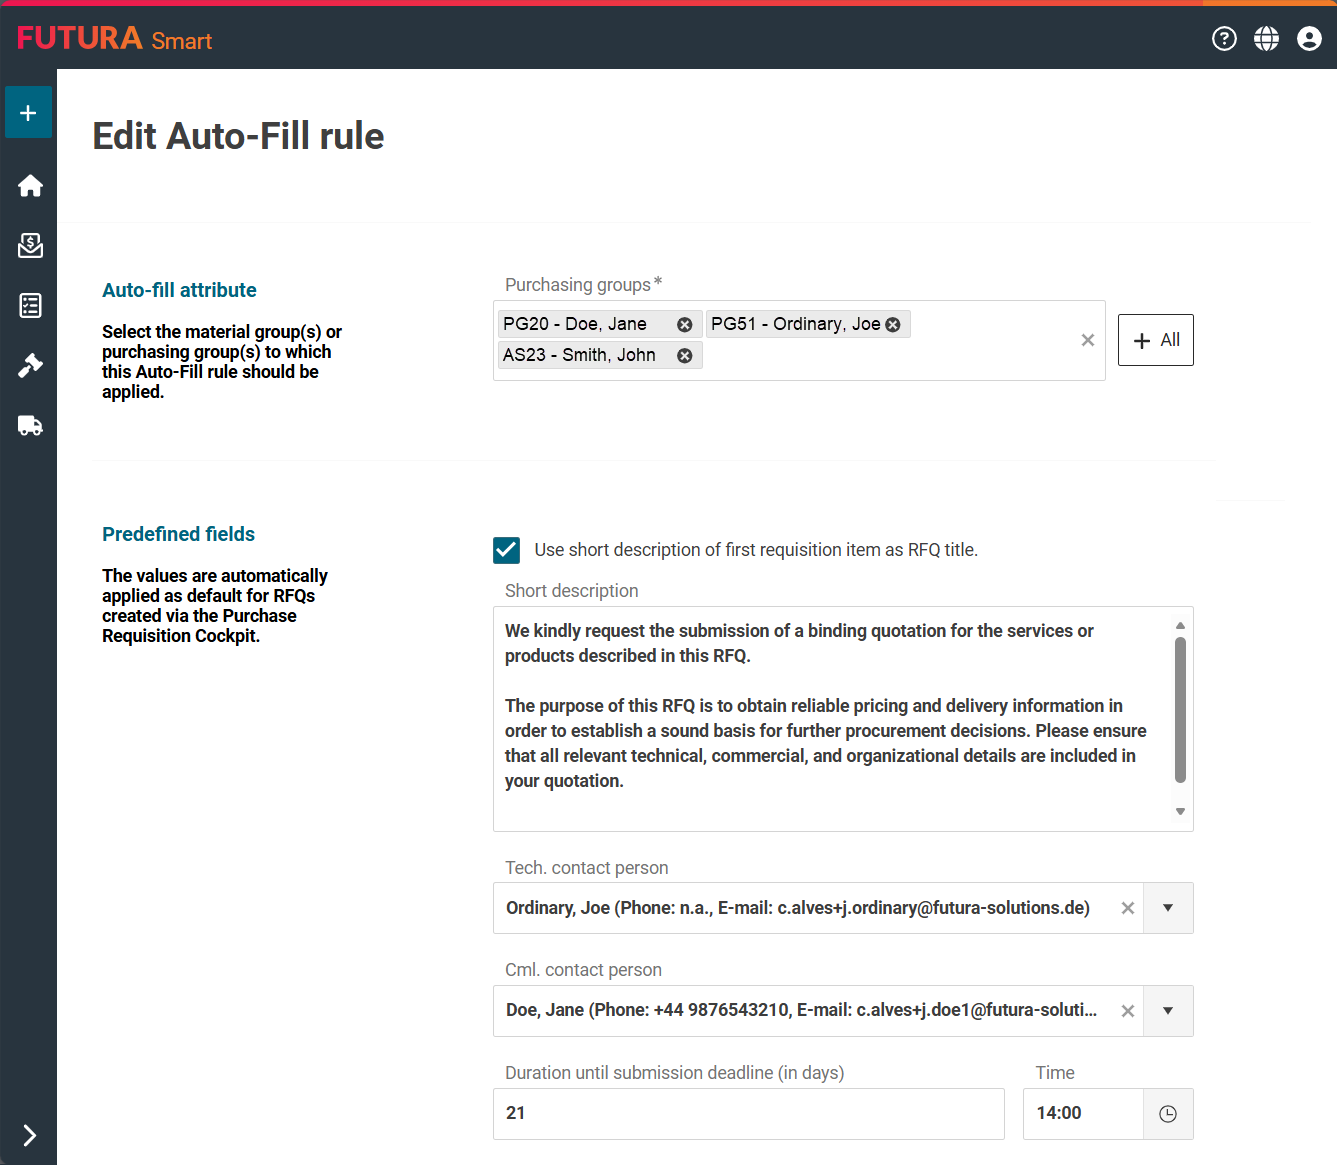Clear the Tech. contact person selection
The height and width of the screenshot is (1165, 1337).
coord(1127,908)
